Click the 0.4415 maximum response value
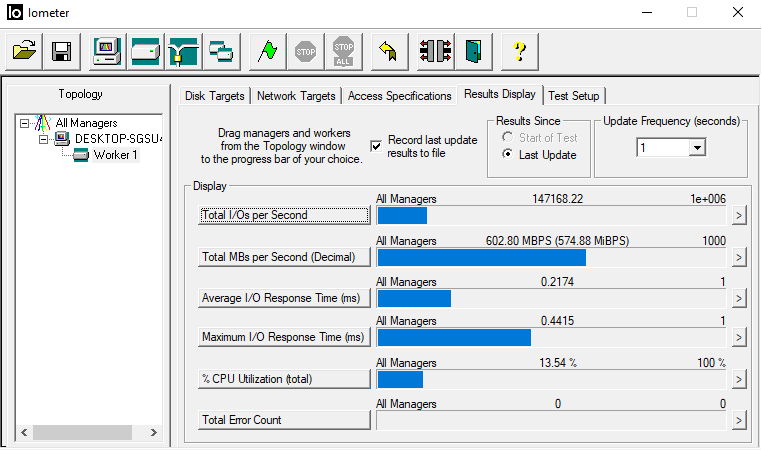 (x=557, y=321)
